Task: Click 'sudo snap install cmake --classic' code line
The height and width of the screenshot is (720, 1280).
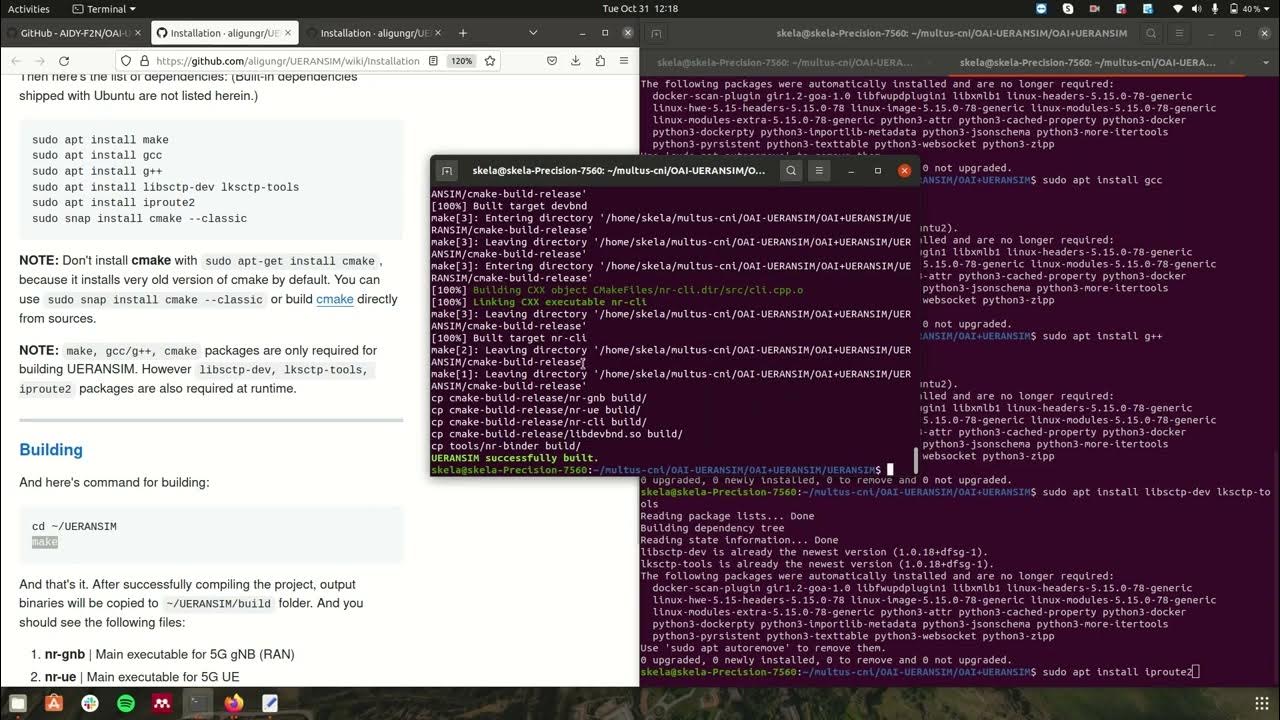Action: (139, 218)
